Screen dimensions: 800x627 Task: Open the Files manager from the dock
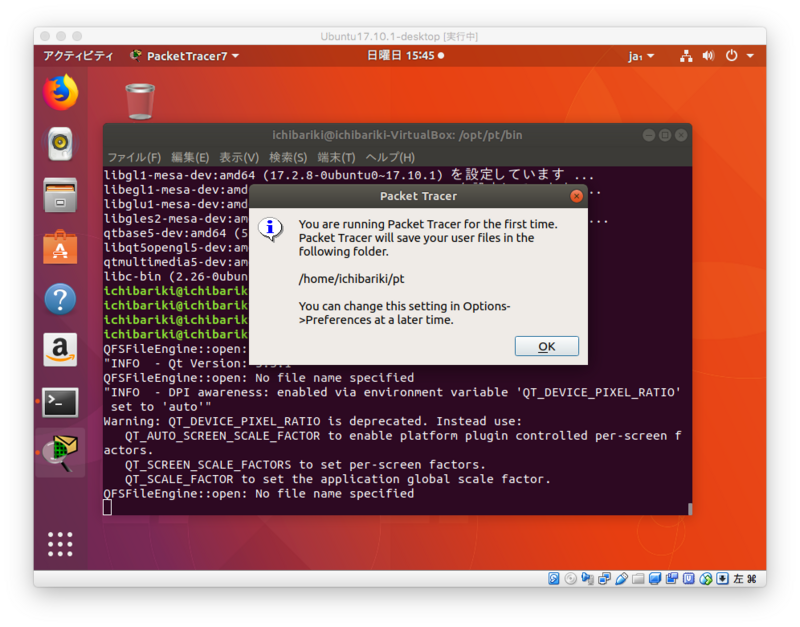click(60, 195)
